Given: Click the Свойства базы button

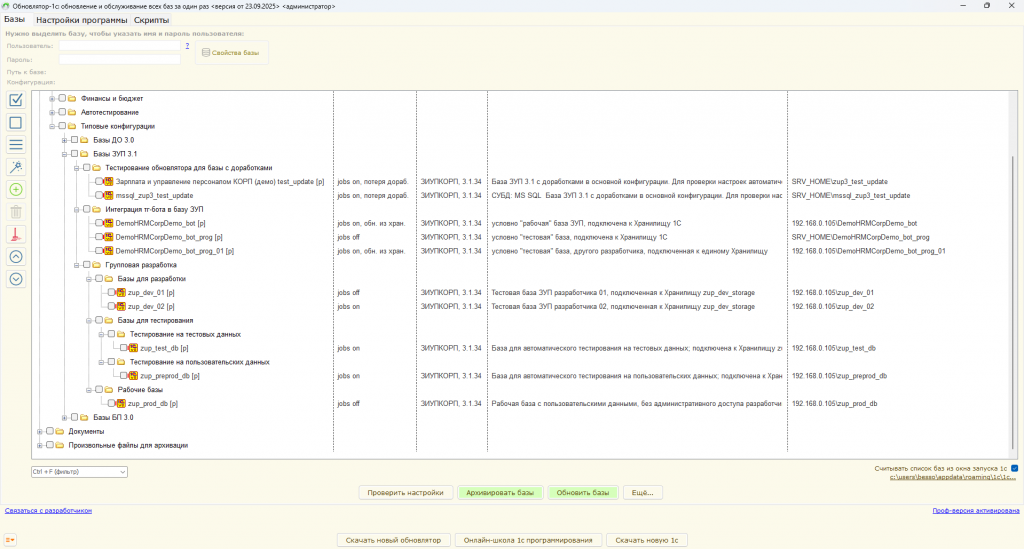Looking at the screenshot, I should click(x=231, y=52).
